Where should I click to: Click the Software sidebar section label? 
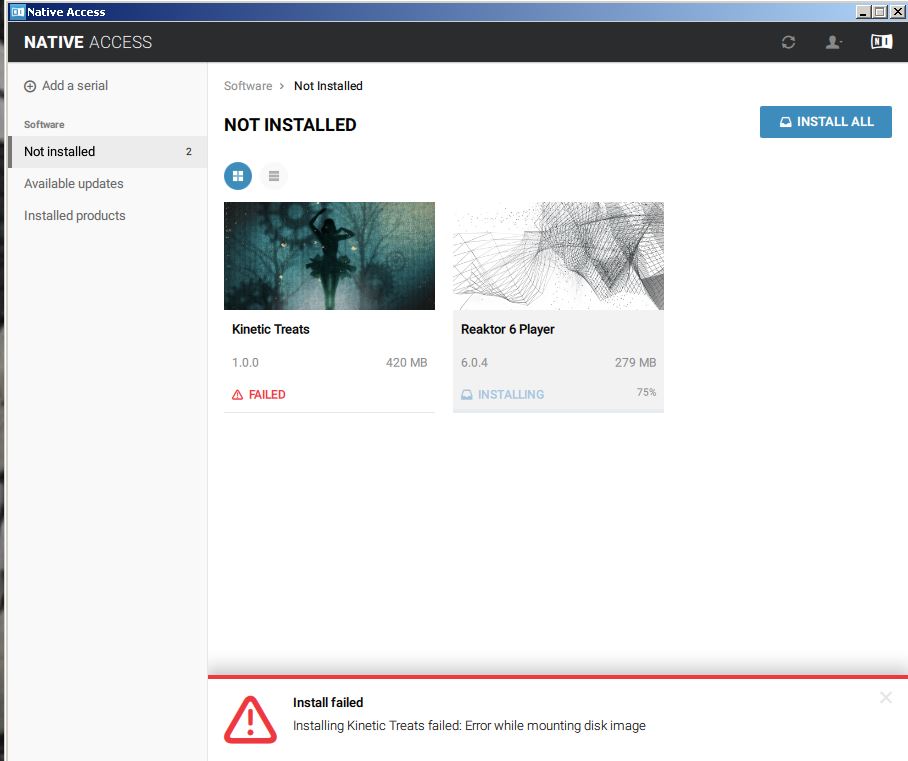(x=44, y=125)
